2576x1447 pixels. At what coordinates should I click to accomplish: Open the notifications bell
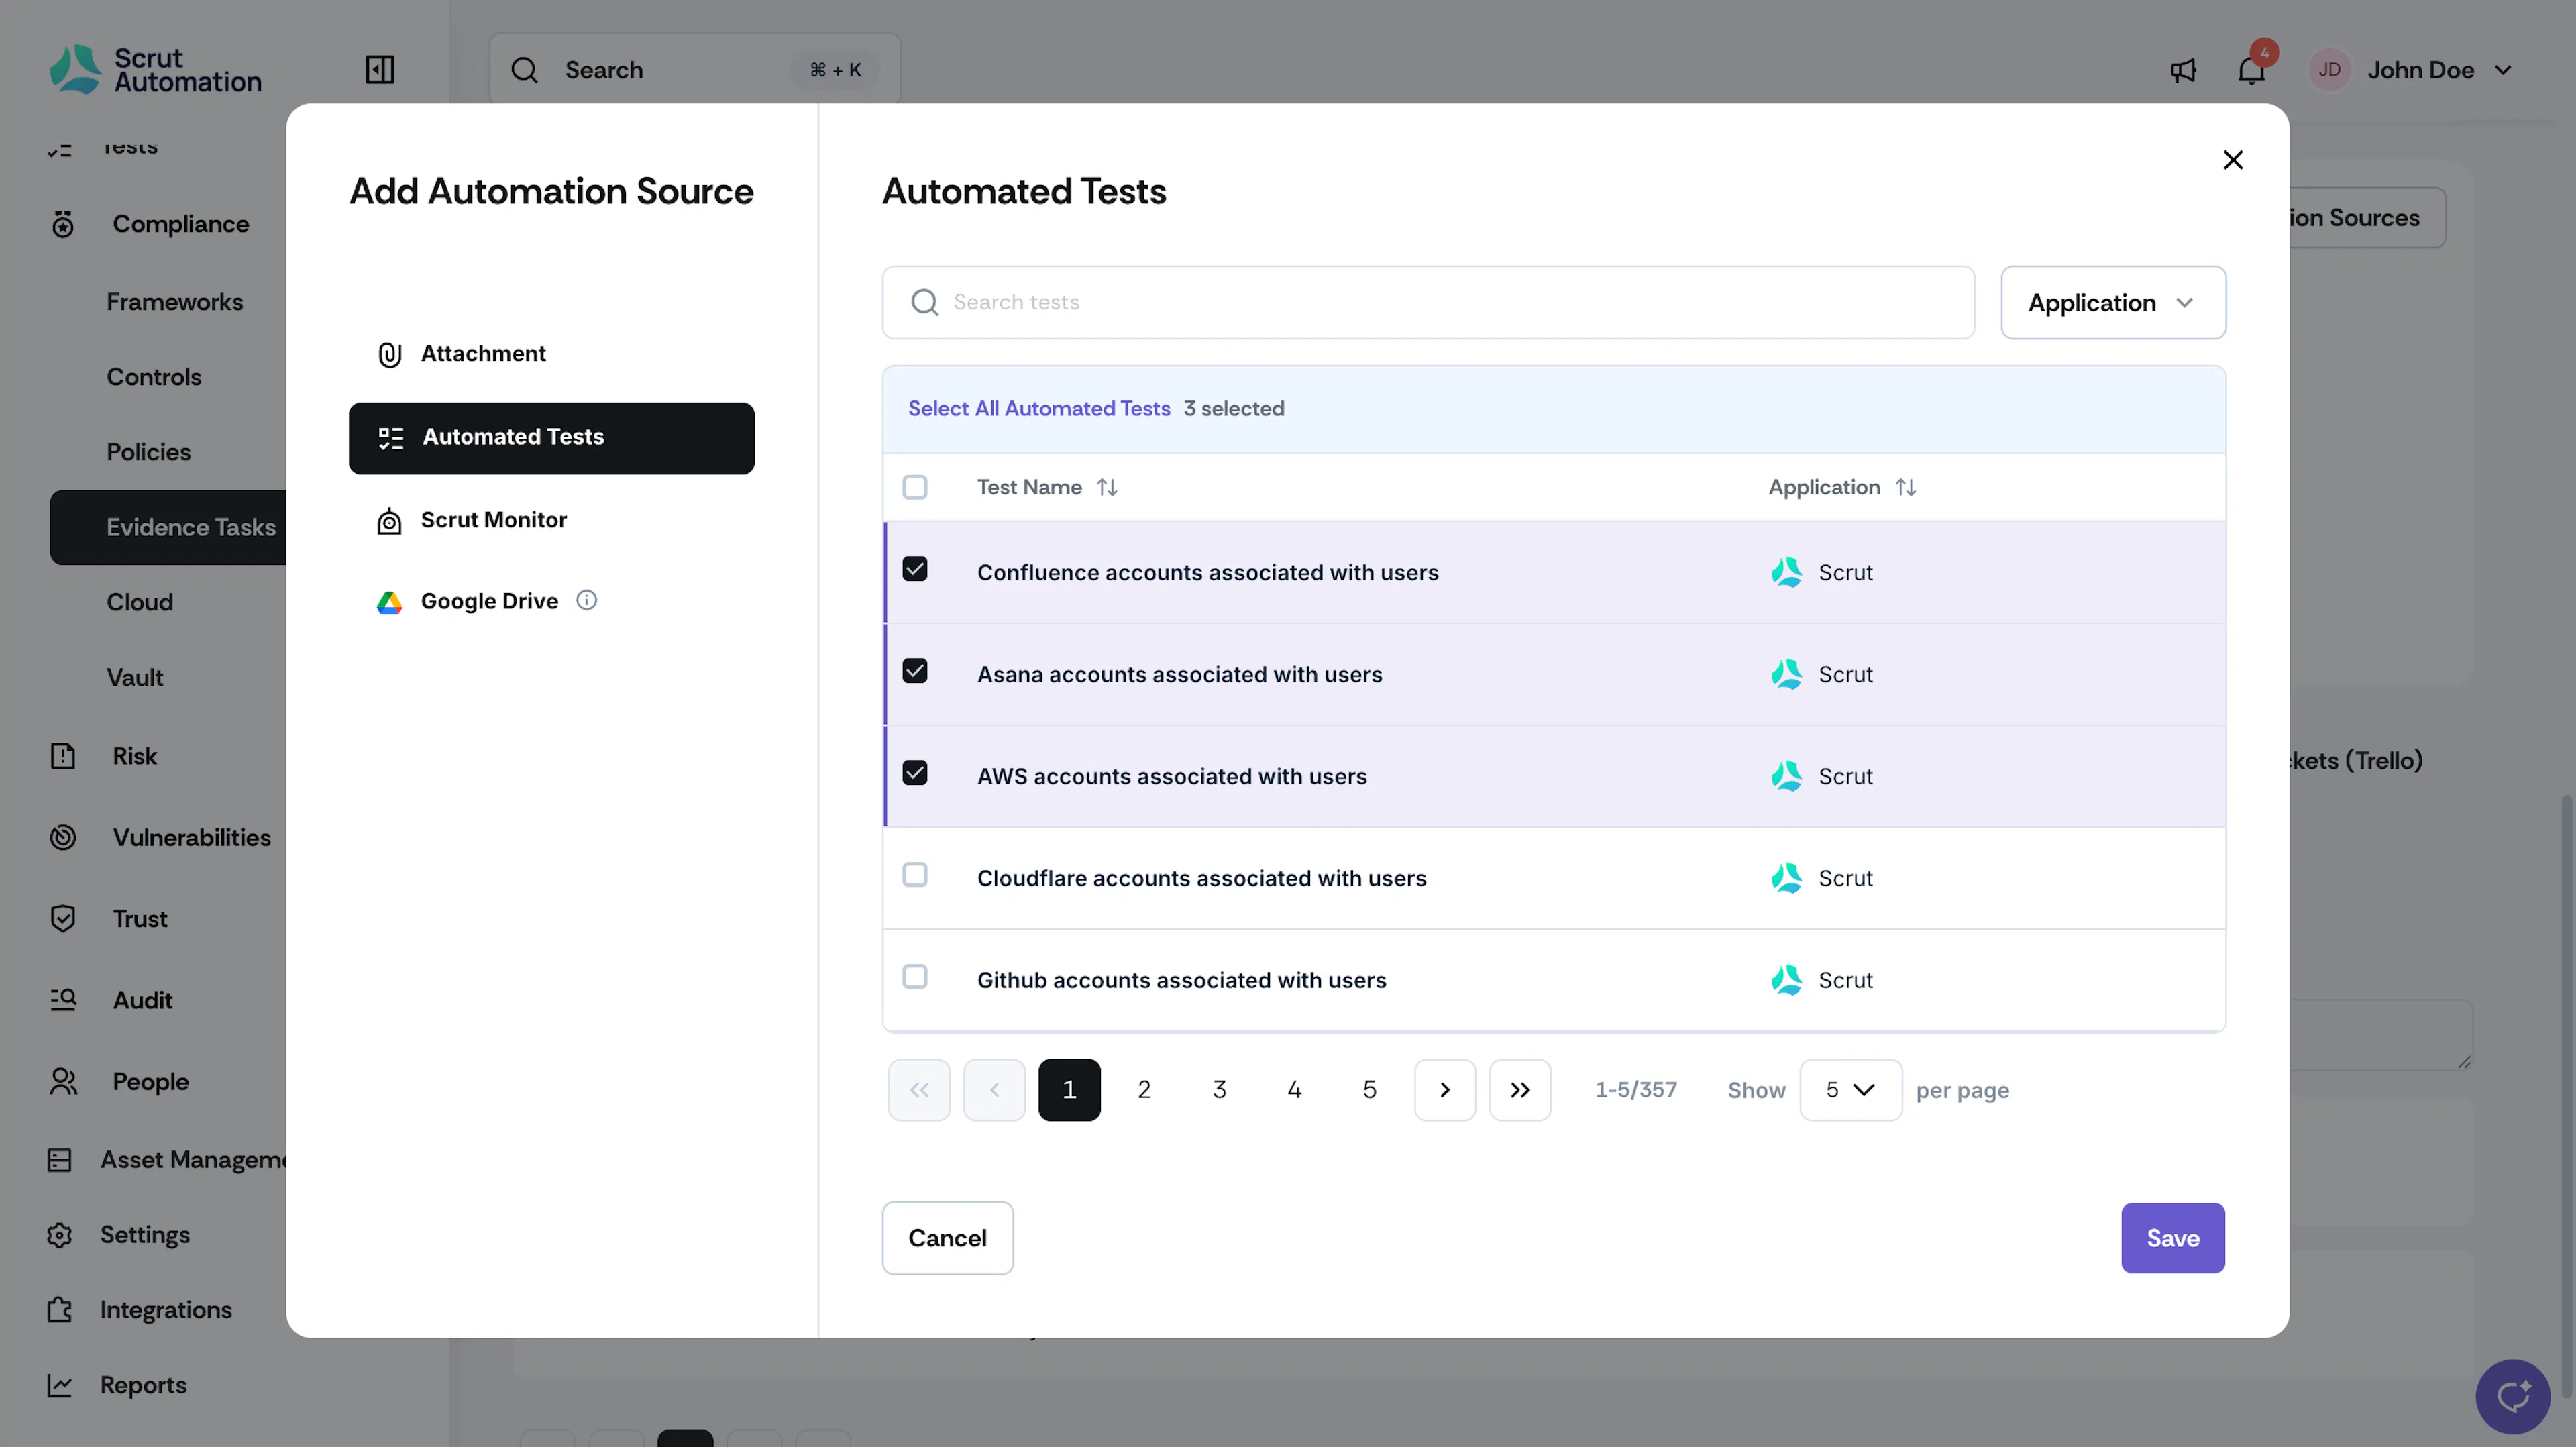point(2251,70)
